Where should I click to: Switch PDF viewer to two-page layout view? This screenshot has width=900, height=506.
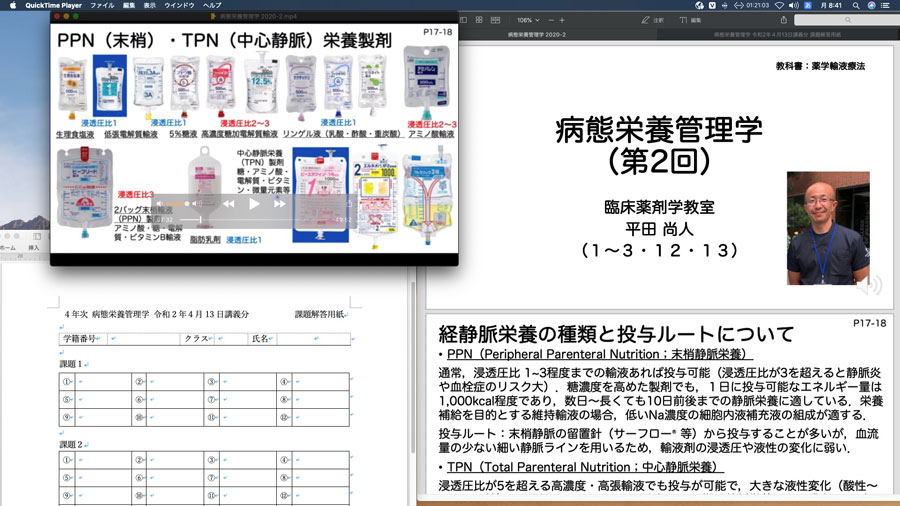click(495, 20)
